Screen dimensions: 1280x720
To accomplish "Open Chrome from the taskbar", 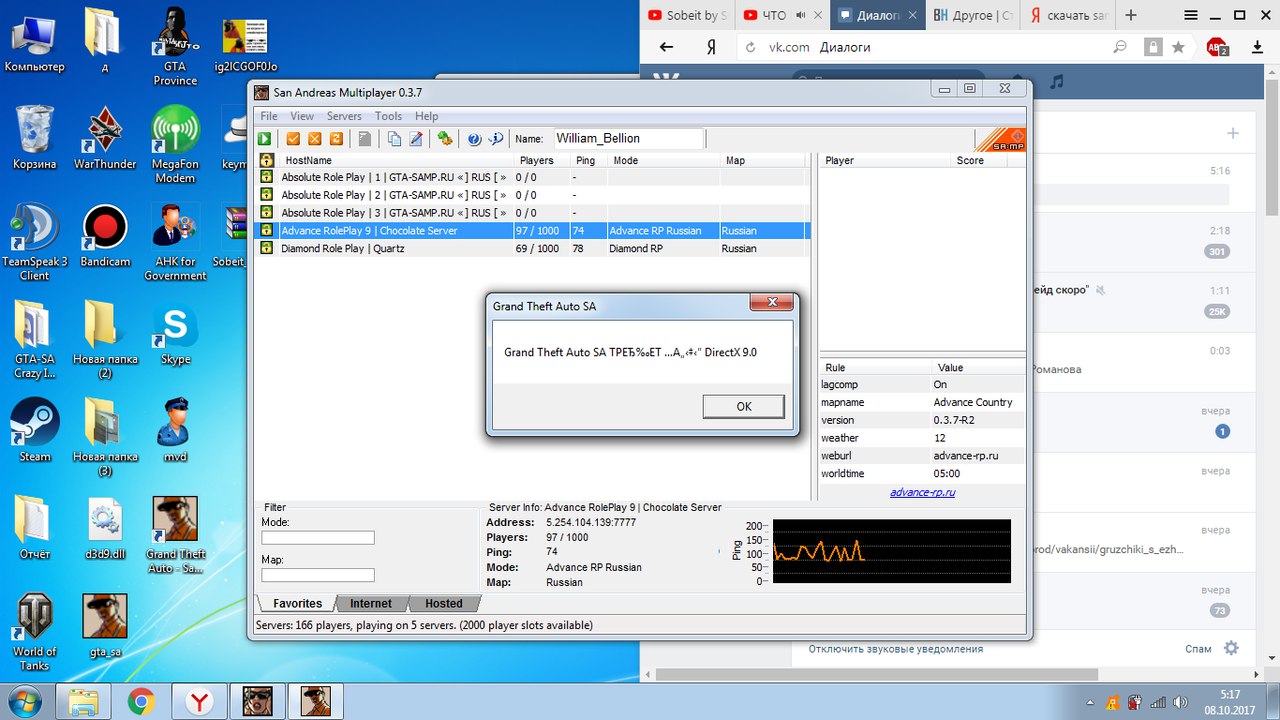I will [x=141, y=701].
